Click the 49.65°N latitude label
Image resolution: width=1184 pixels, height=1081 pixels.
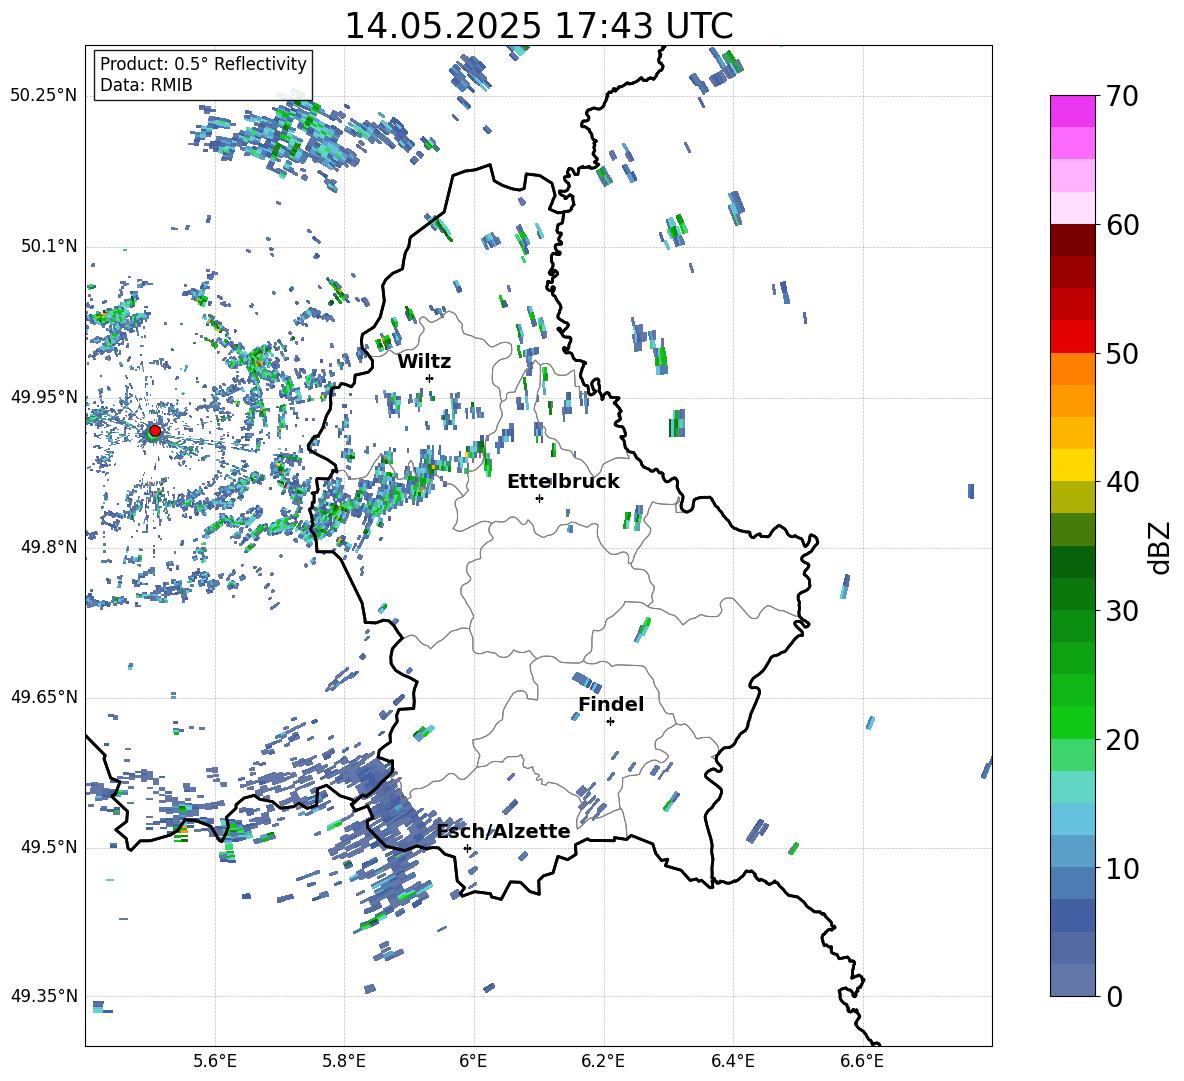click(x=44, y=697)
